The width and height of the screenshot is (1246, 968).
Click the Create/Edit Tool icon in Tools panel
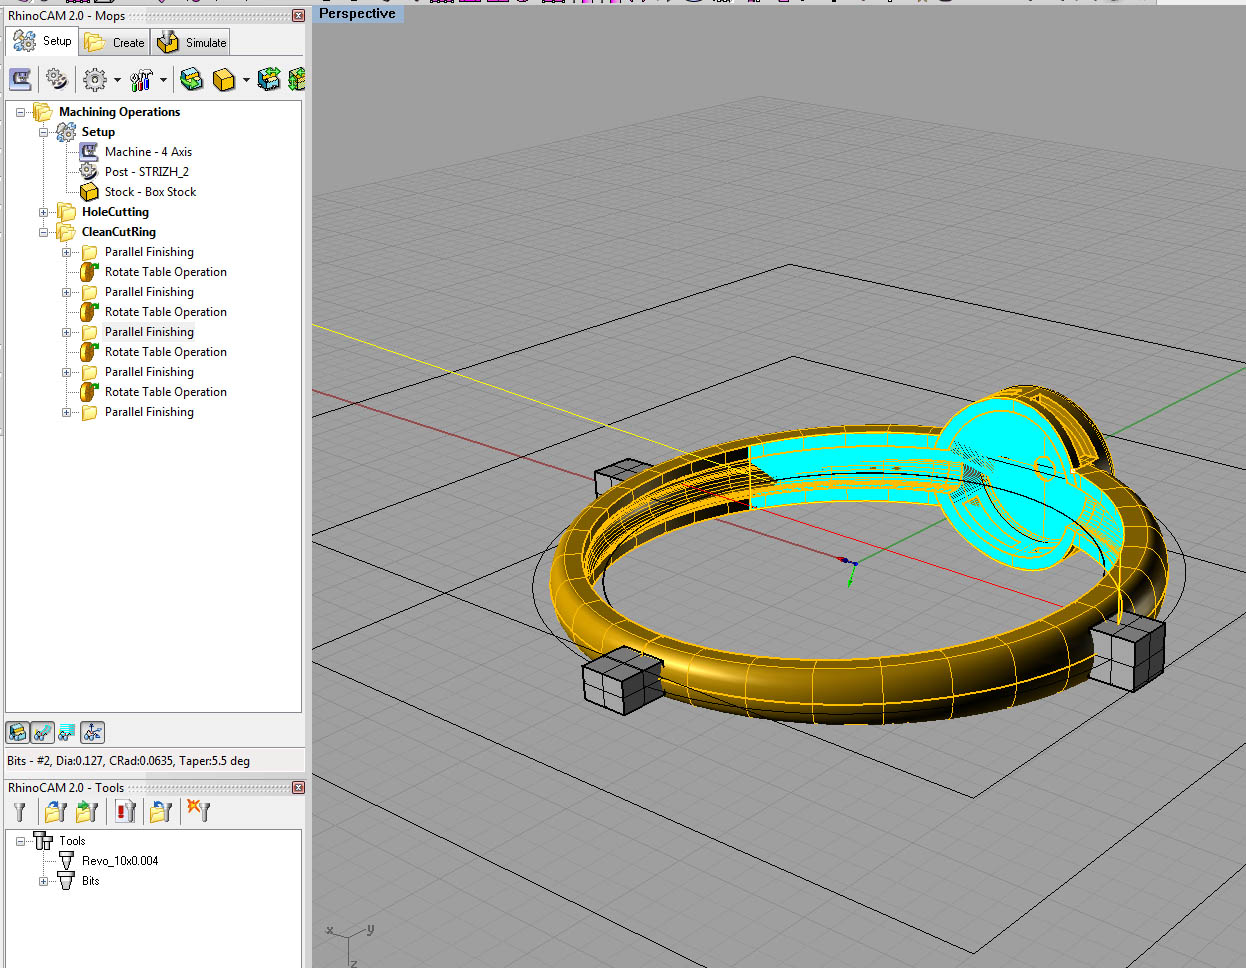[19, 812]
